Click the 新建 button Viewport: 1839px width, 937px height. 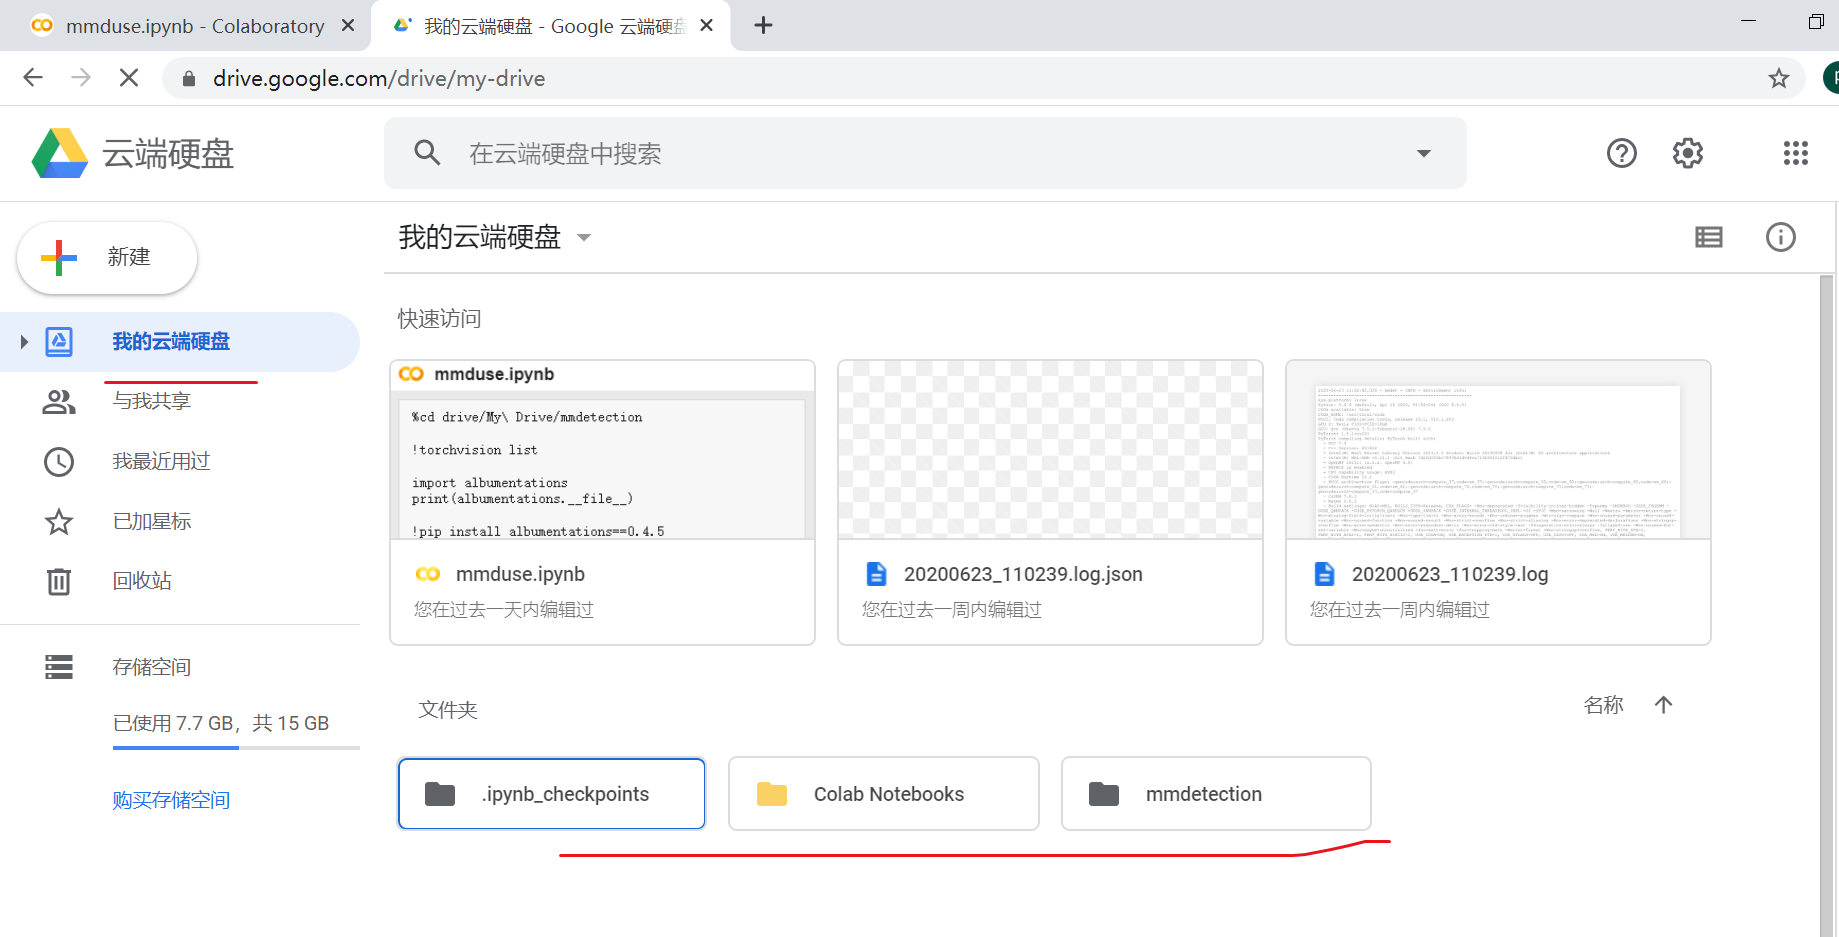(x=106, y=257)
